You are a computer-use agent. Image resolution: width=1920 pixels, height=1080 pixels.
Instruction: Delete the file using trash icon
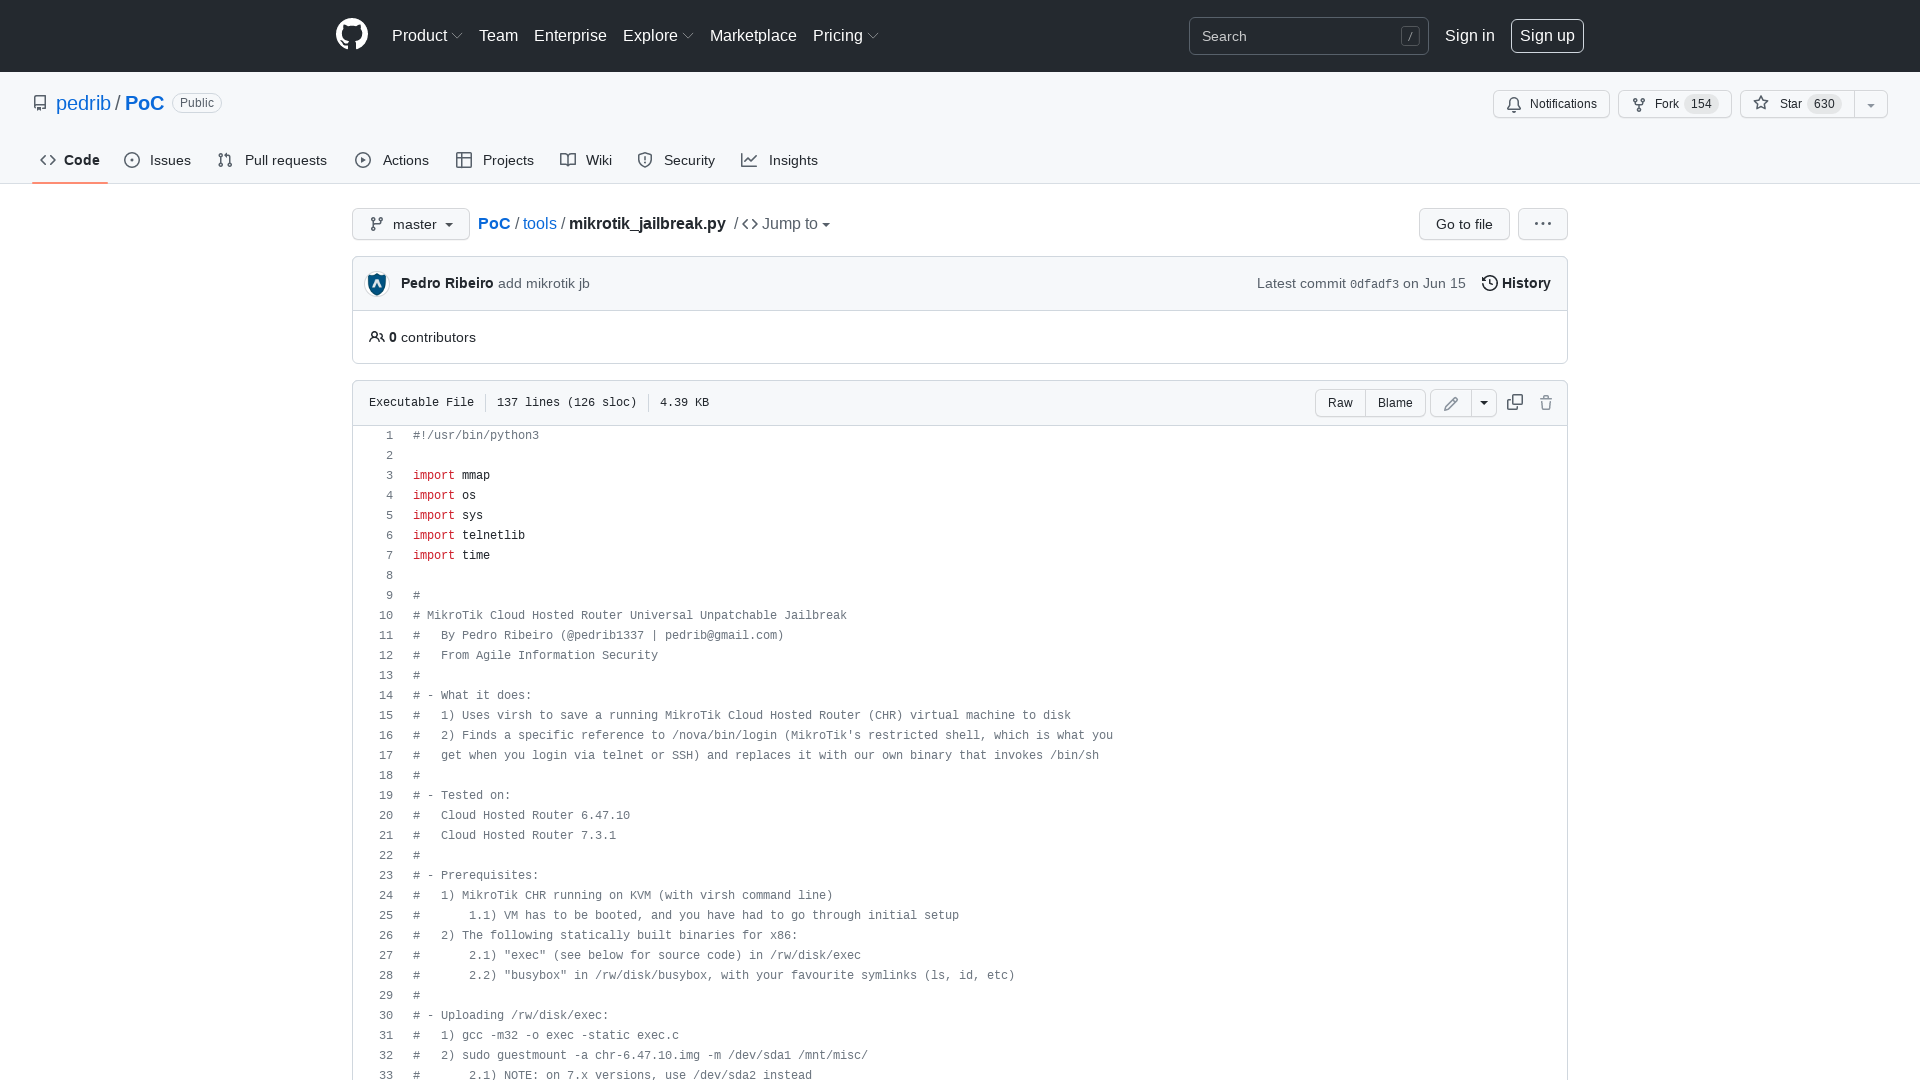pos(1545,402)
